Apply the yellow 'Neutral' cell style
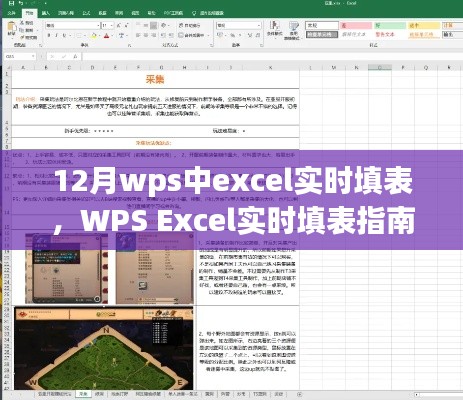463x400 pixels. pos(424,25)
